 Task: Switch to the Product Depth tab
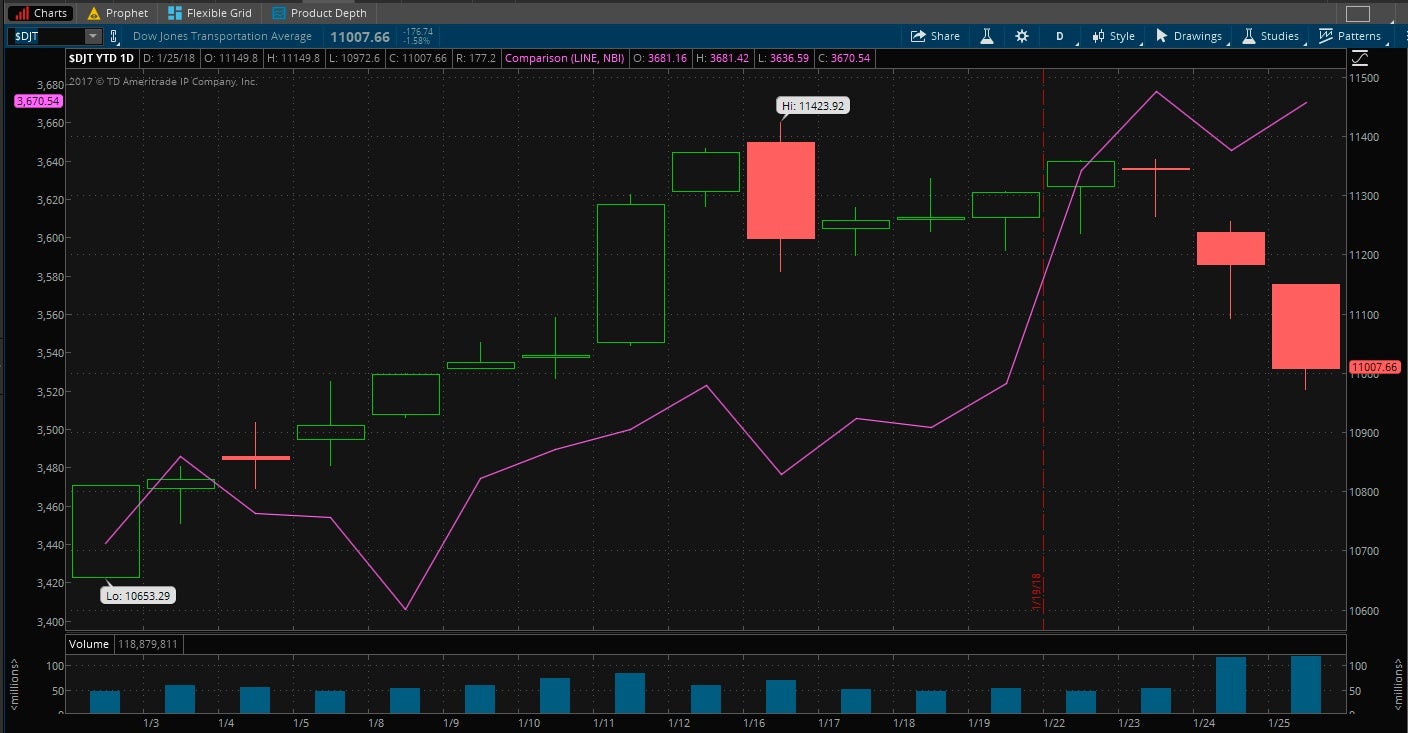(319, 13)
